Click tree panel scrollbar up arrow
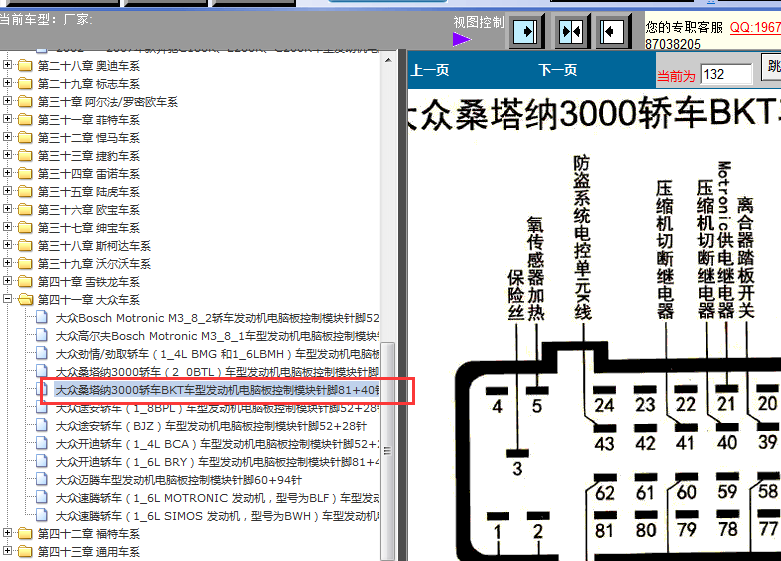This screenshot has width=781, height=561. pyautogui.click(x=388, y=60)
